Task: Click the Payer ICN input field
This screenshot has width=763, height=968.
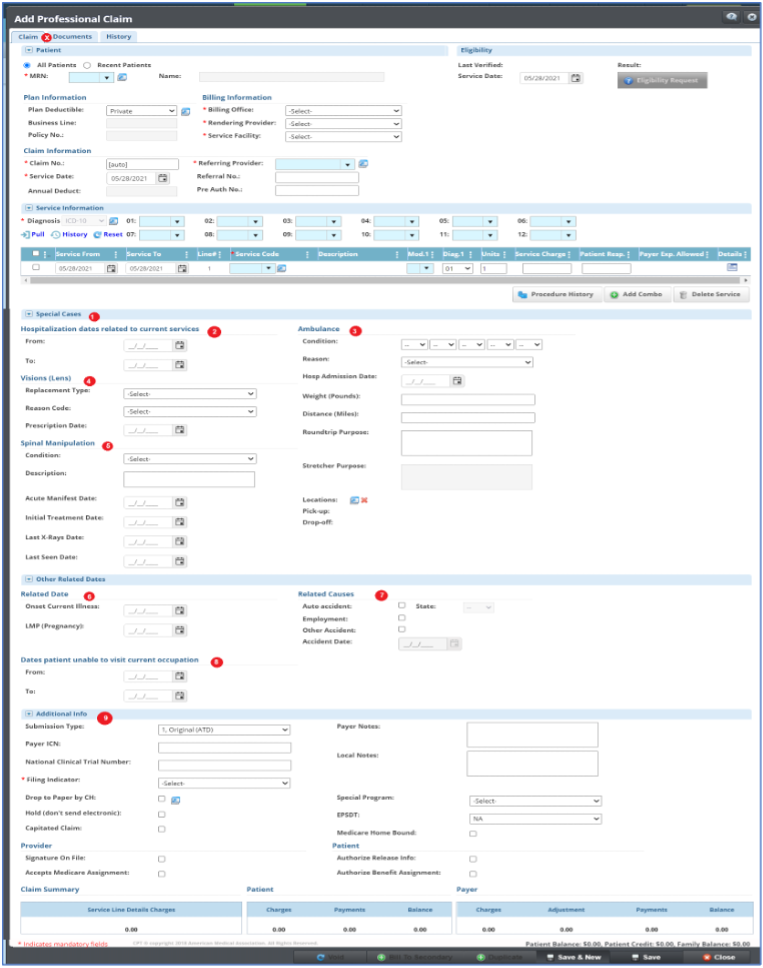Action: (x=223, y=748)
